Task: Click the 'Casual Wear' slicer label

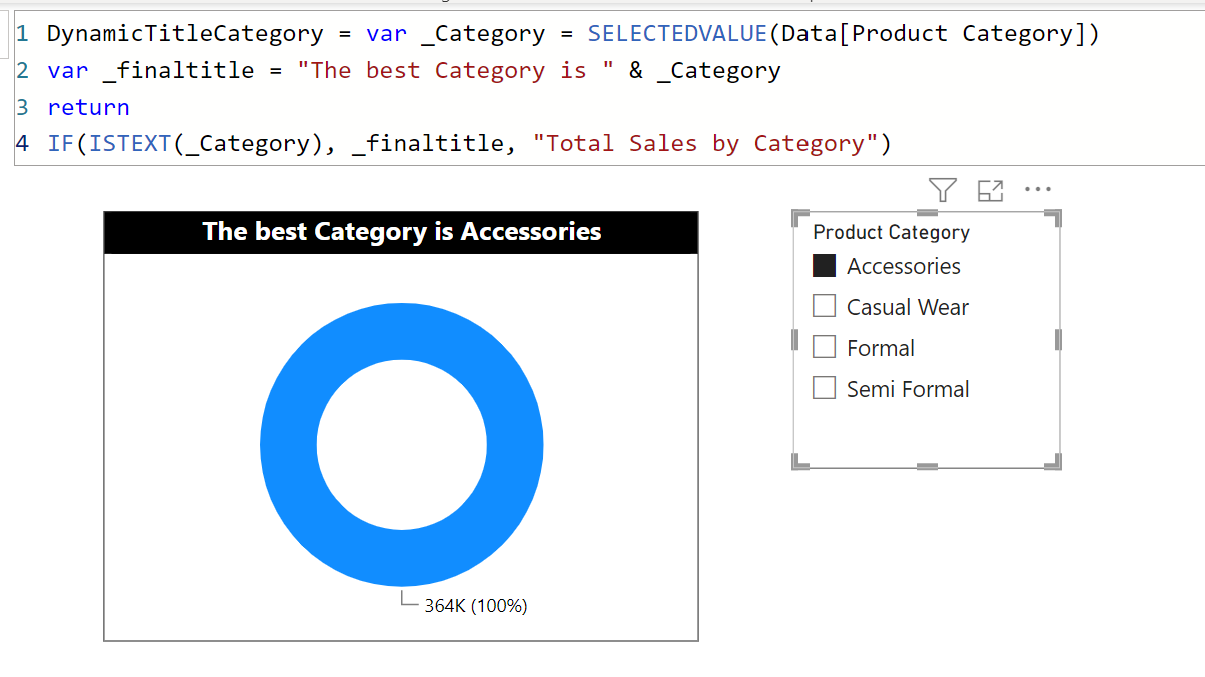Action: pos(907,307)
